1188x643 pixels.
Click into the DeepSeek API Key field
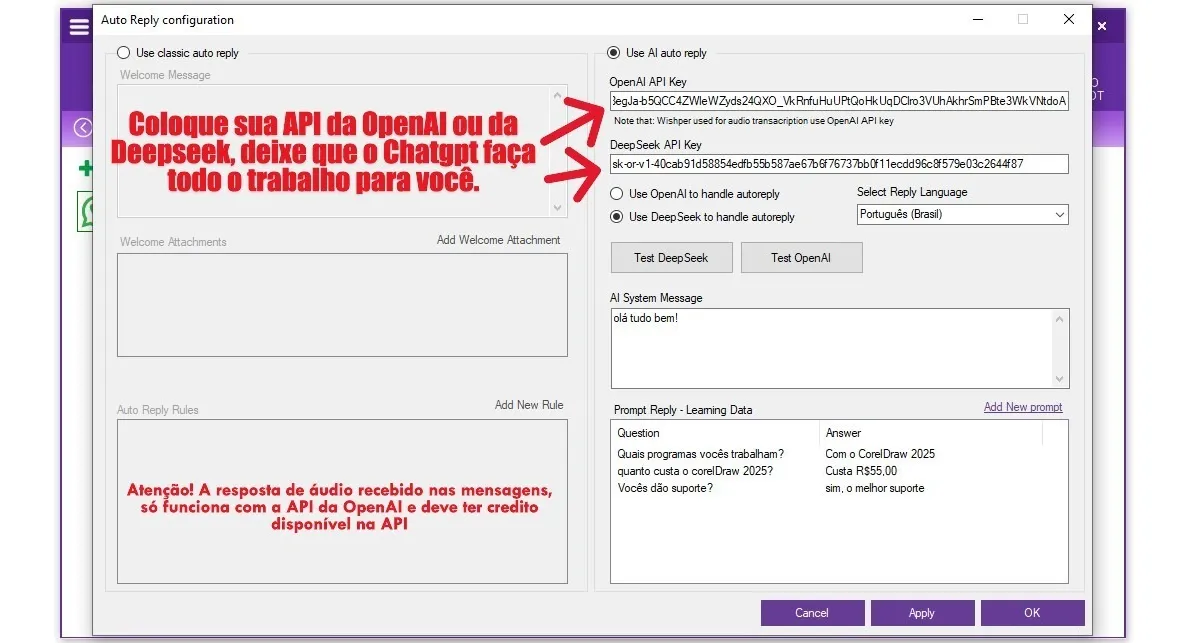838,164
